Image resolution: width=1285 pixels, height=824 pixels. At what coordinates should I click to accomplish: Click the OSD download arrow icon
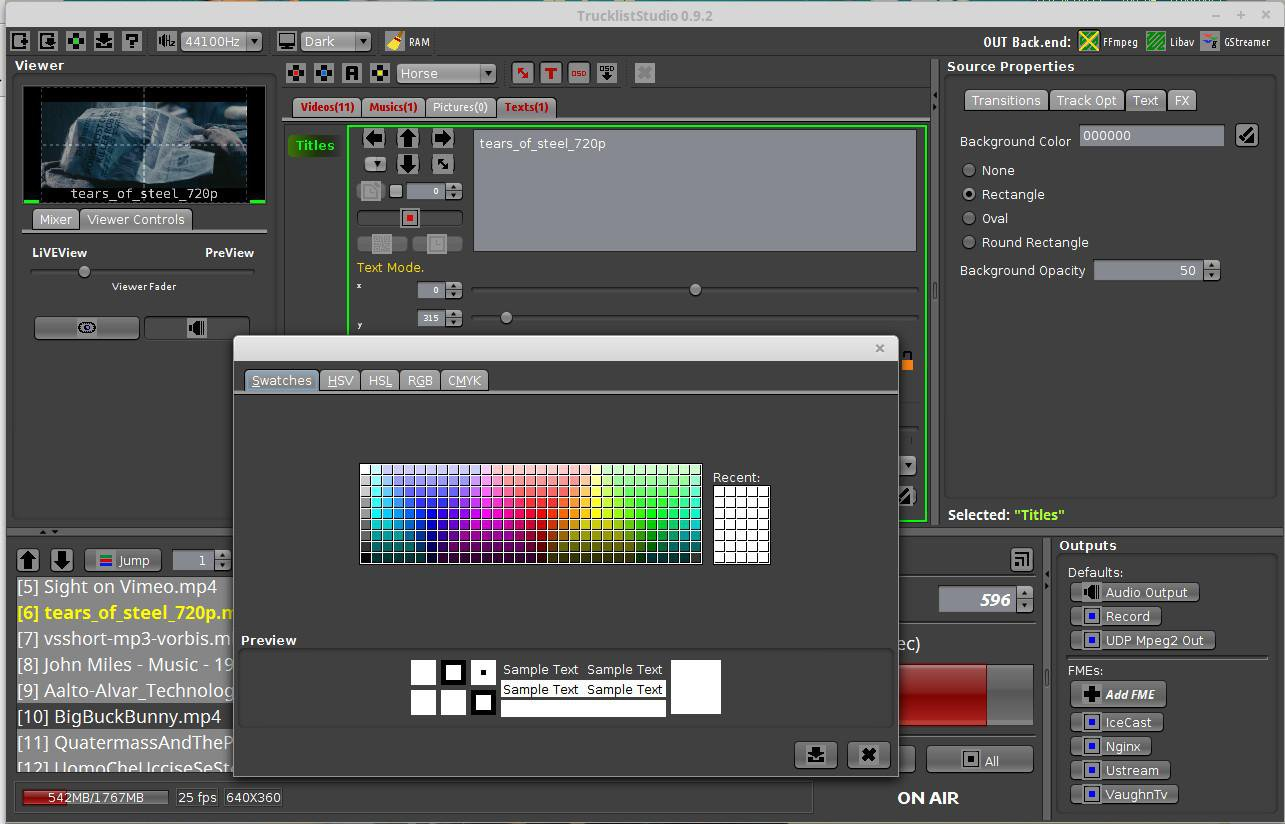coord(607,73)
